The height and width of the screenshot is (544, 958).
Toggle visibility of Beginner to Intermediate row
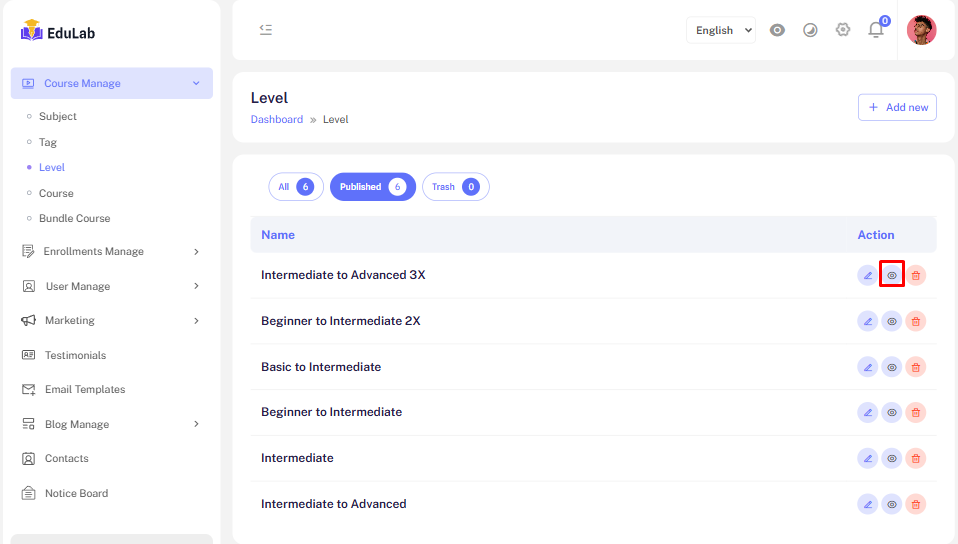(x=892, y=412)
